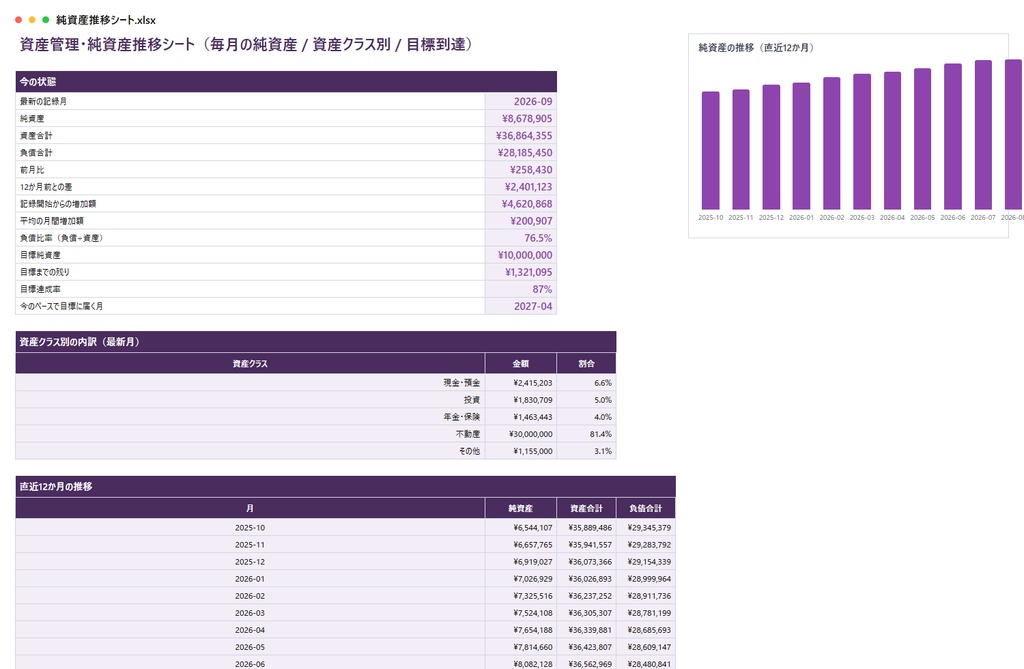Click the 2025-10 bar in the chart
Viewport: 1024px width, 669px height.
coord(711,150)
